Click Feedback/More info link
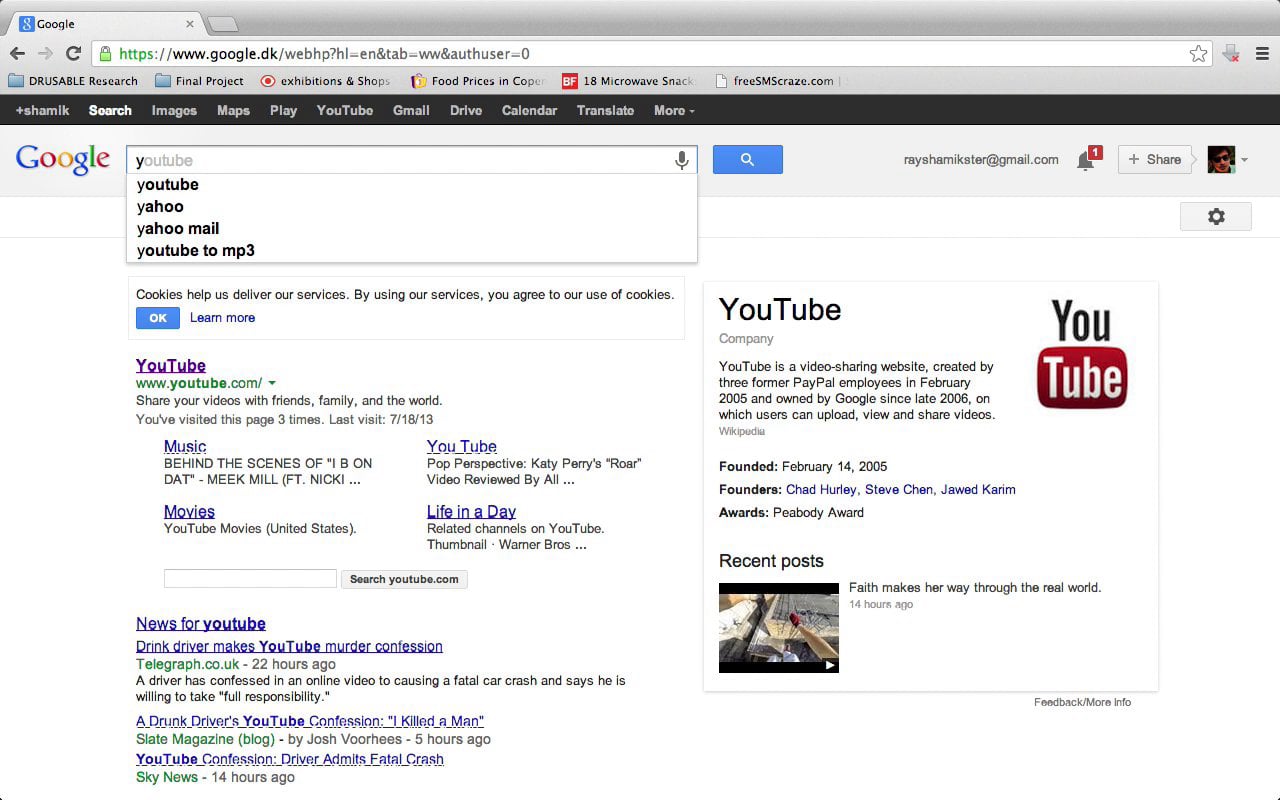Viewport: 1280px width, 800px height. tap(1082, 702)
